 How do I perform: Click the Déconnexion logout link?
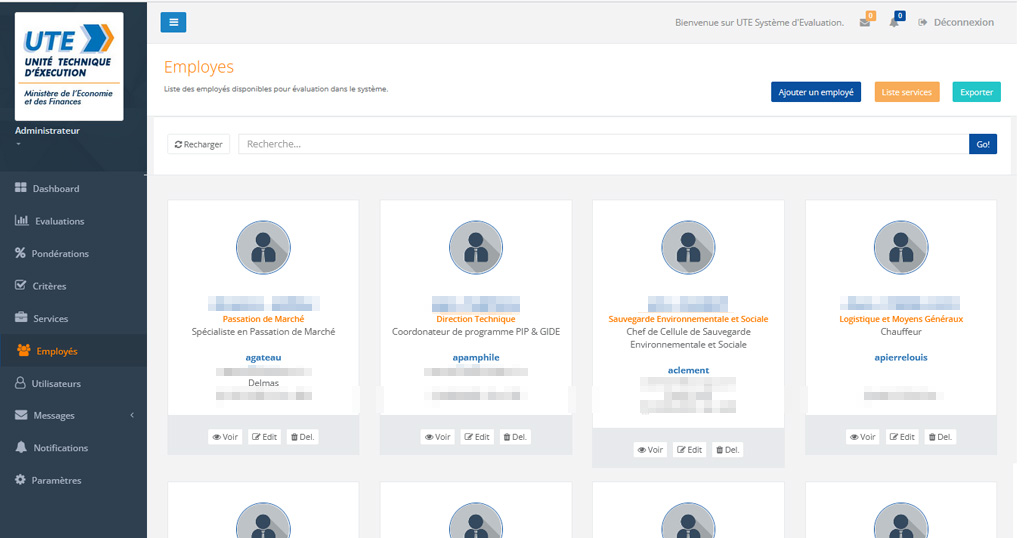[x=956, y=22]
